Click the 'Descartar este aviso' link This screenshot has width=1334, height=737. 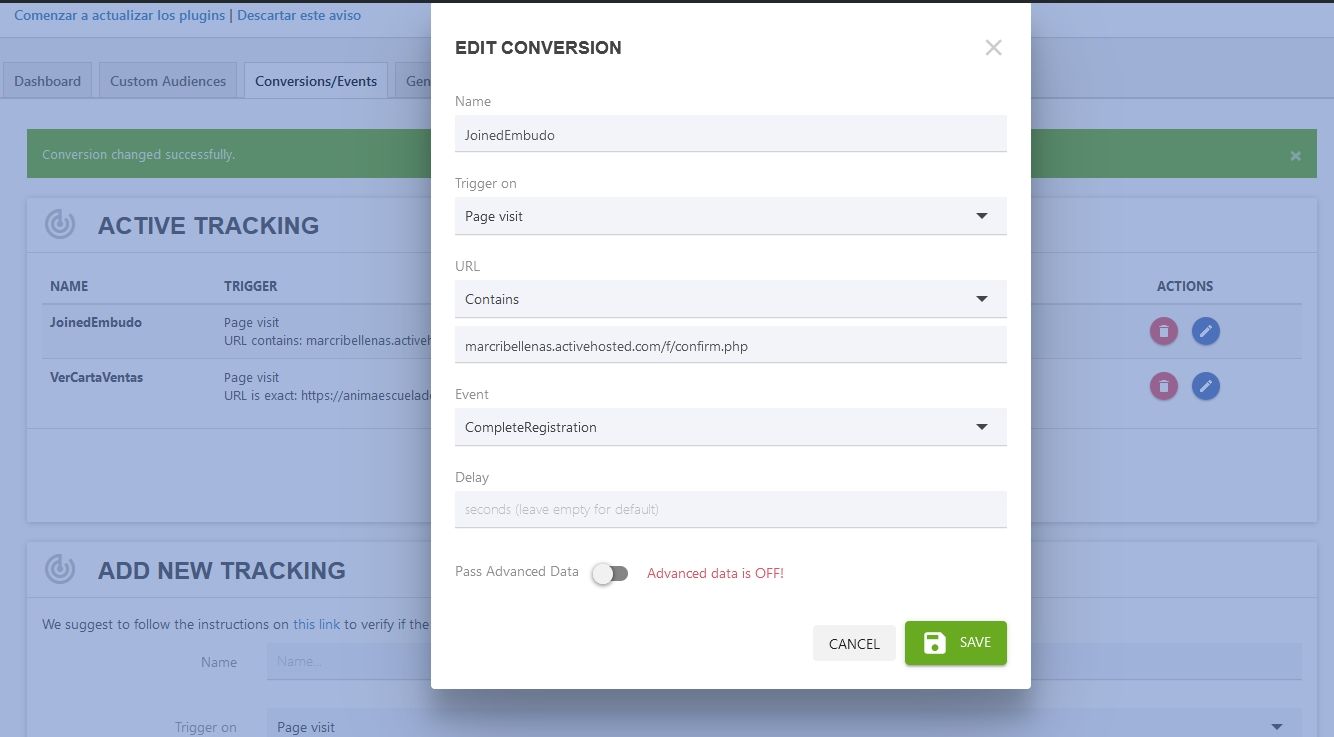tap(299, 15)
